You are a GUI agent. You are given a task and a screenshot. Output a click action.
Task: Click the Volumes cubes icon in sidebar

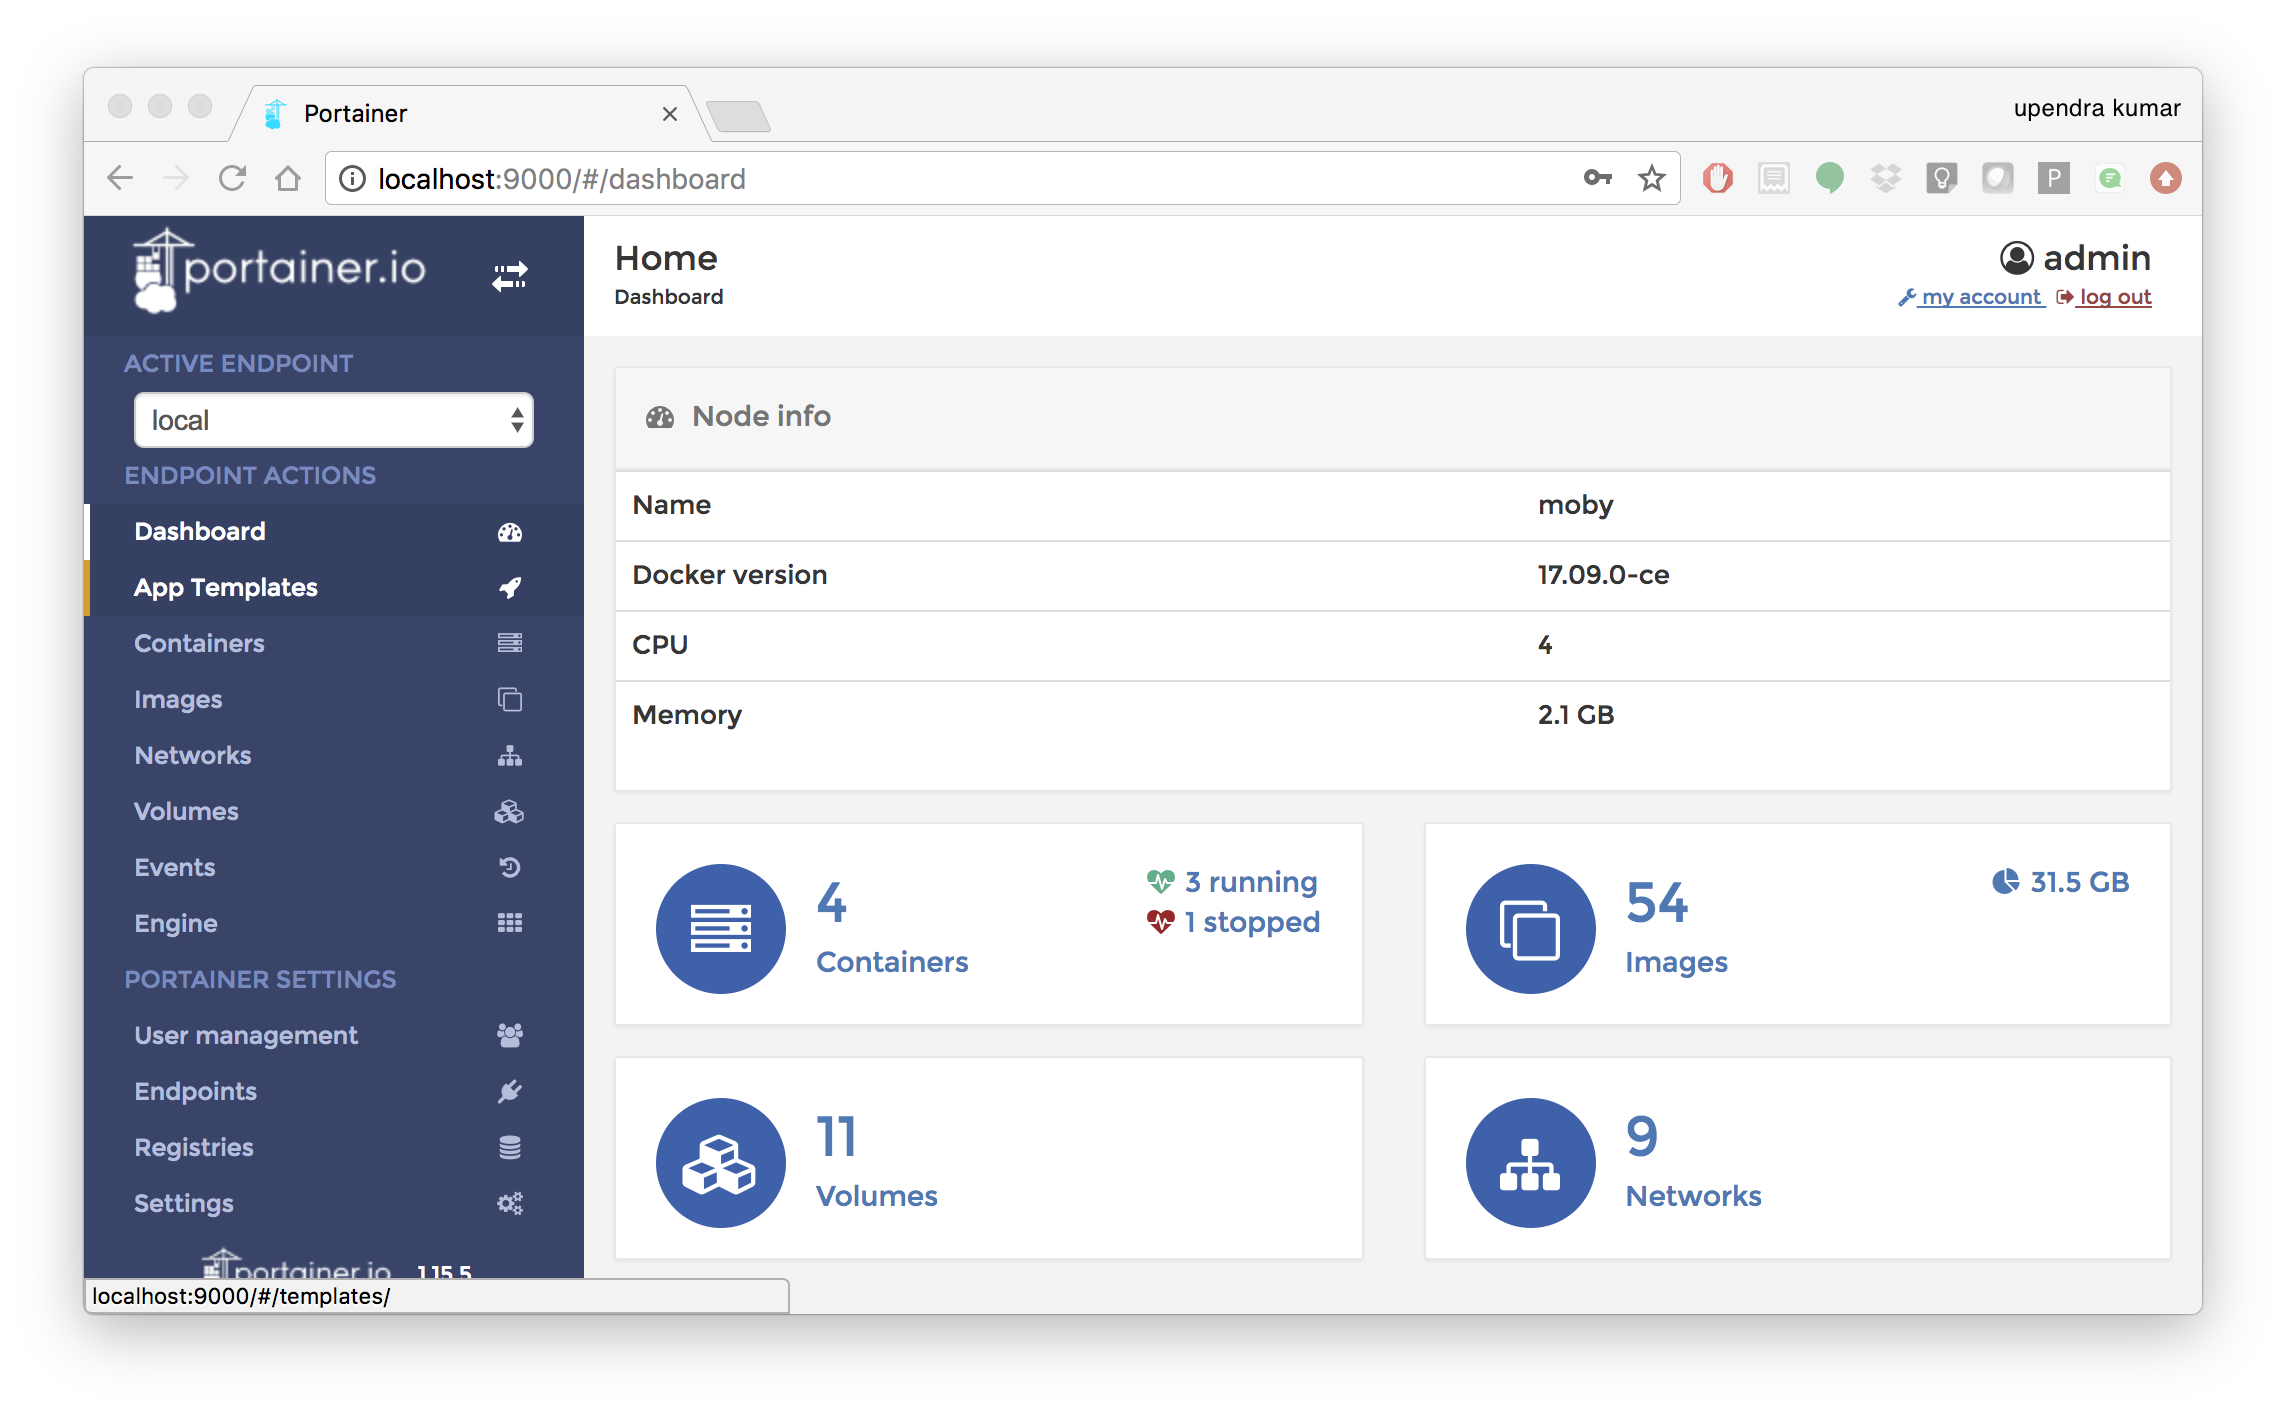509,812
